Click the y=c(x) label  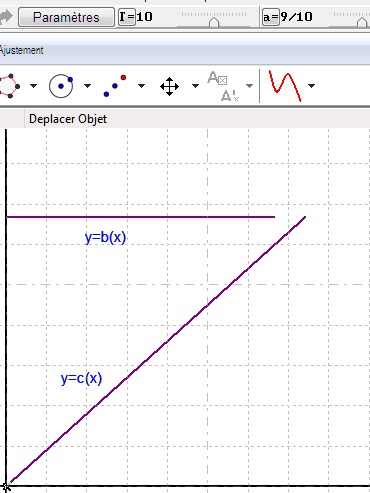point(81,379)
